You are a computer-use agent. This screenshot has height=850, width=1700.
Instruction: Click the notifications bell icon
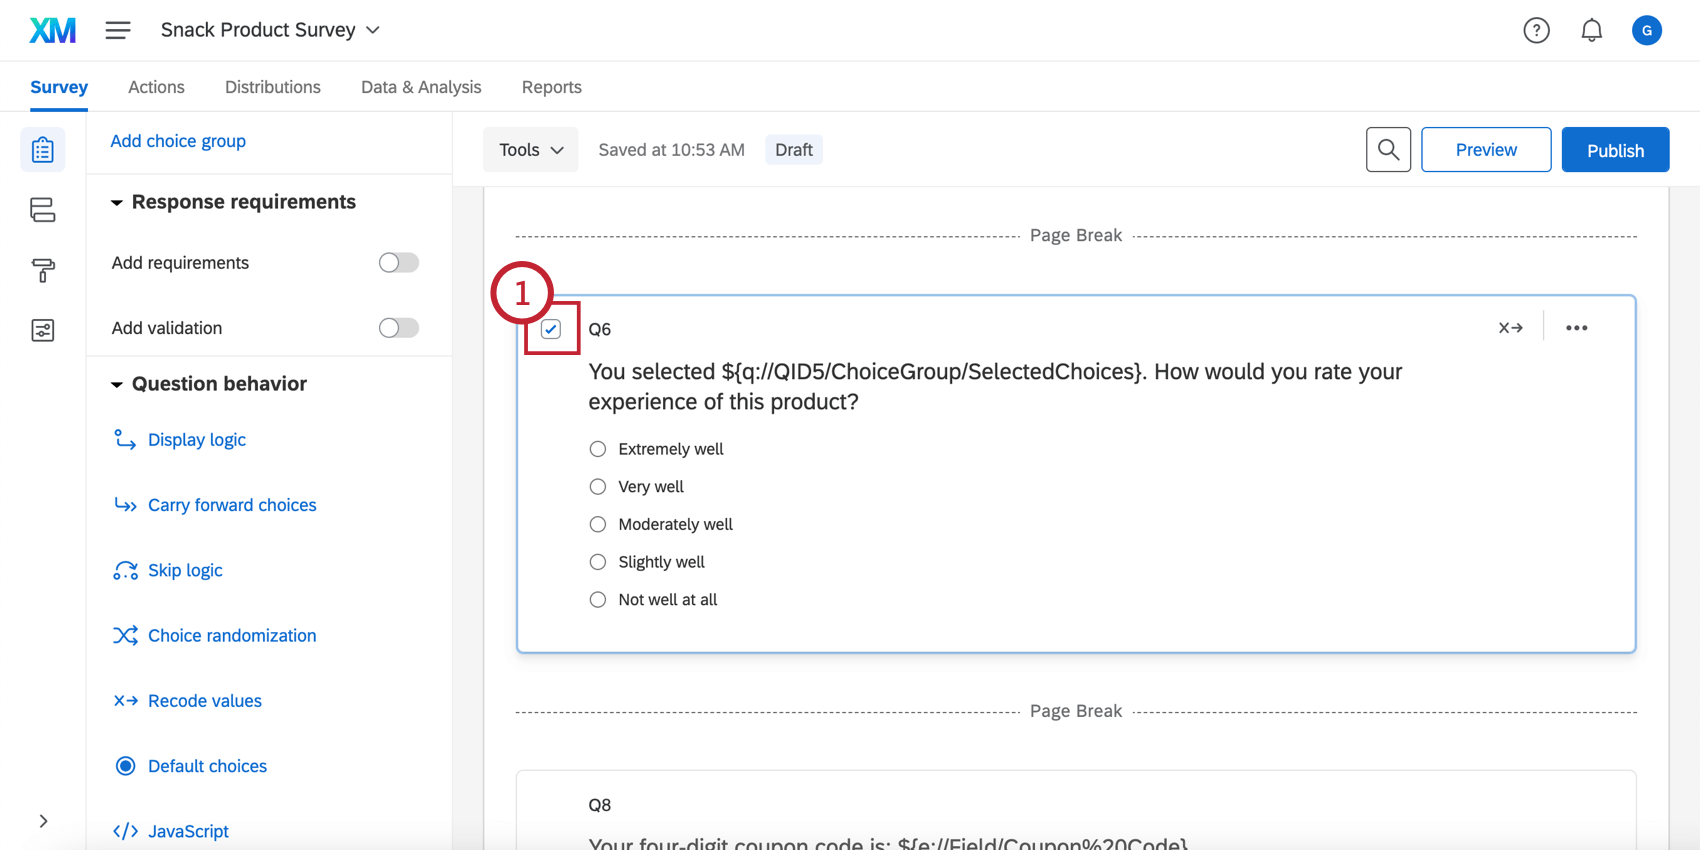1591,31
